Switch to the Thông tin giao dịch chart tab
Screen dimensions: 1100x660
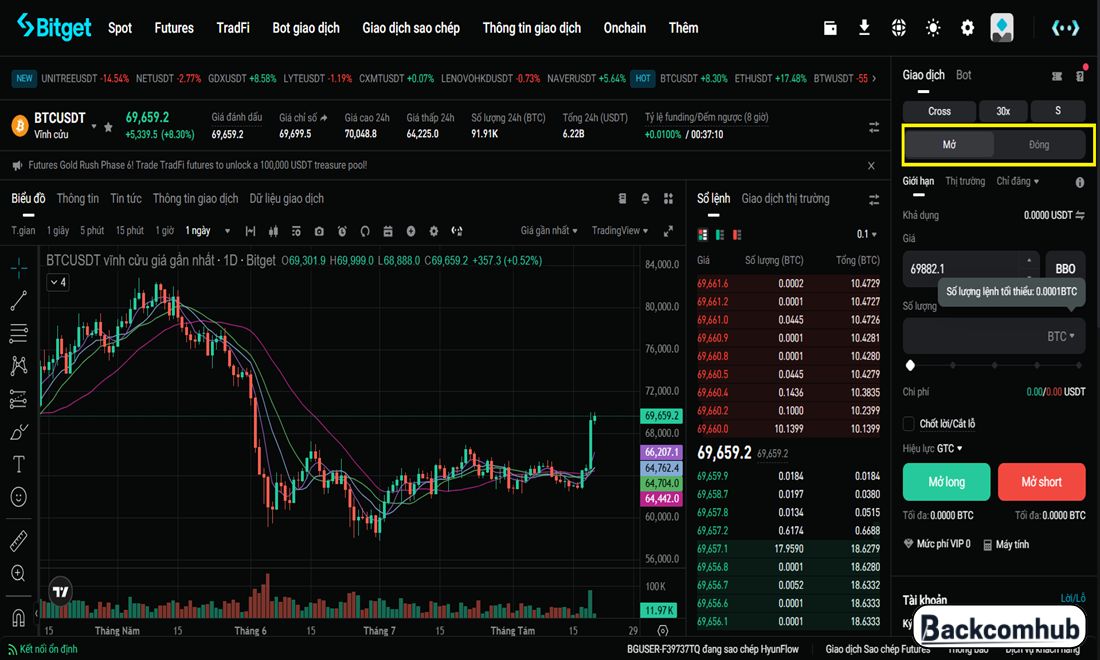click(196, 198)
